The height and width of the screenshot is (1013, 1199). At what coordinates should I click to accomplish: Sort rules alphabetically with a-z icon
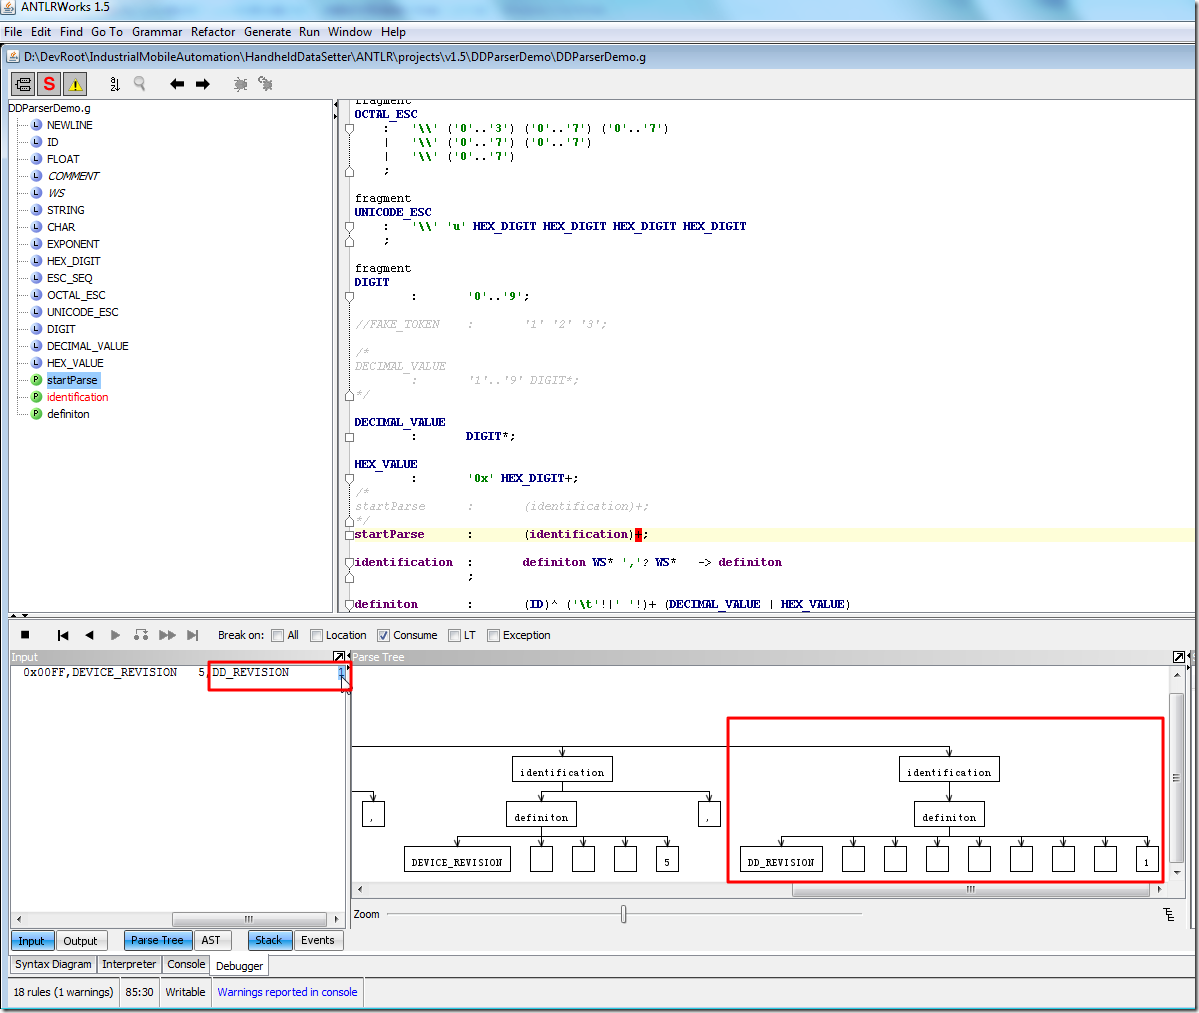tap(114, 84)
